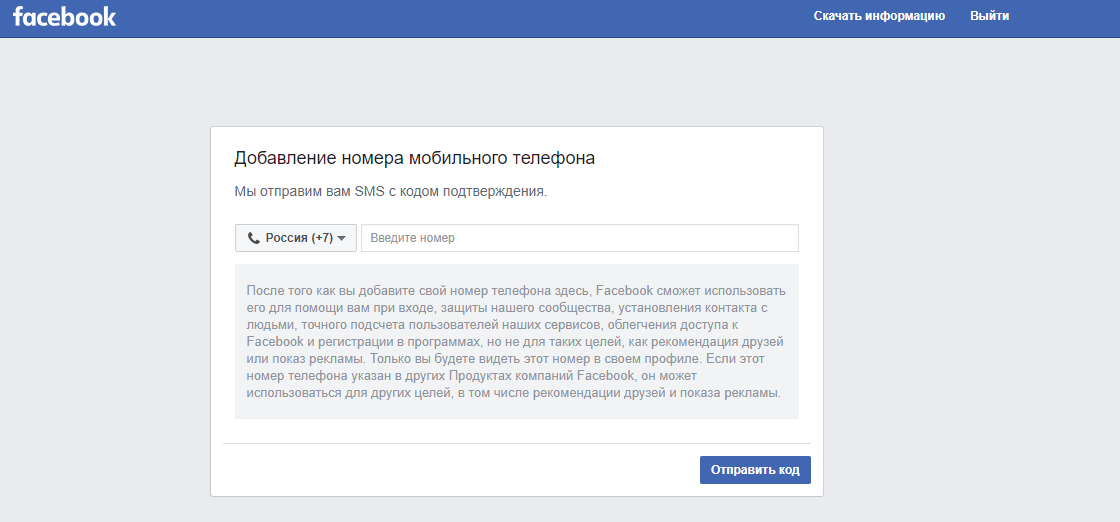
Task: Expand the Россия (+7) country code selector
Action: (x=296, y=239)
